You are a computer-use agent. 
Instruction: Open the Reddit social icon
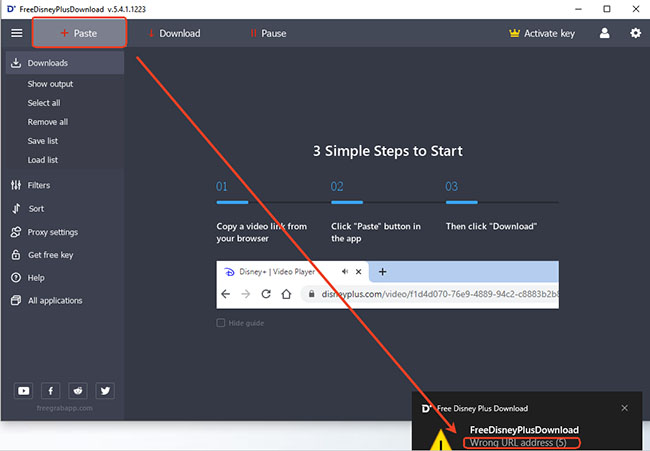78,390
